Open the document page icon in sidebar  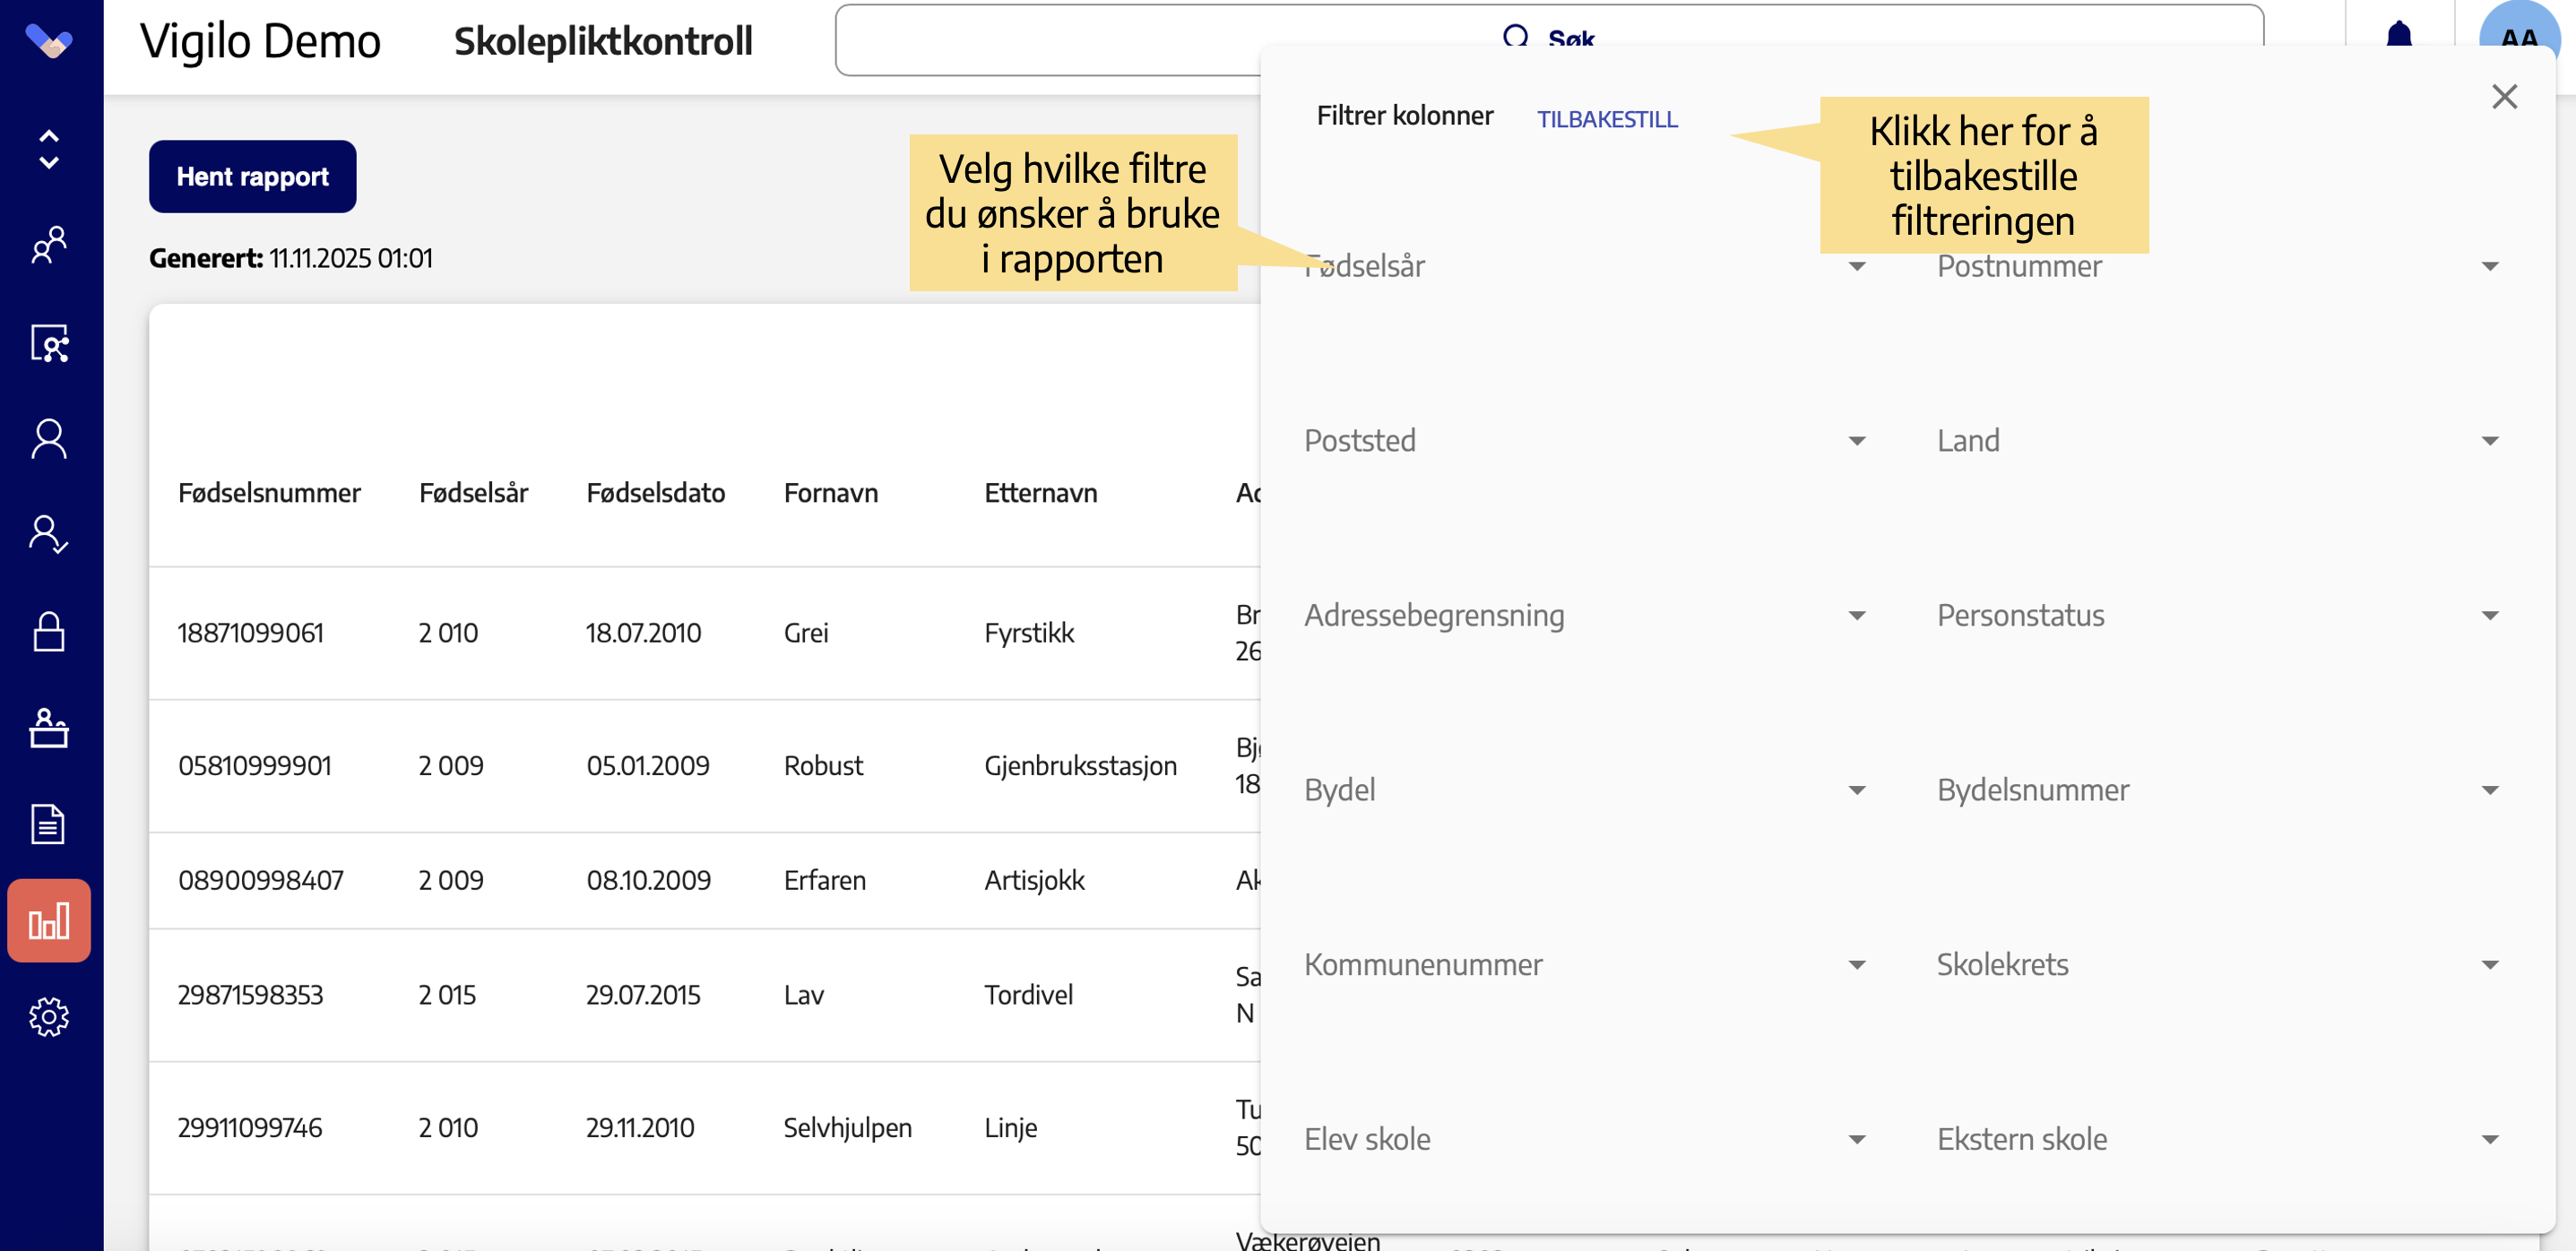(49, 824)
